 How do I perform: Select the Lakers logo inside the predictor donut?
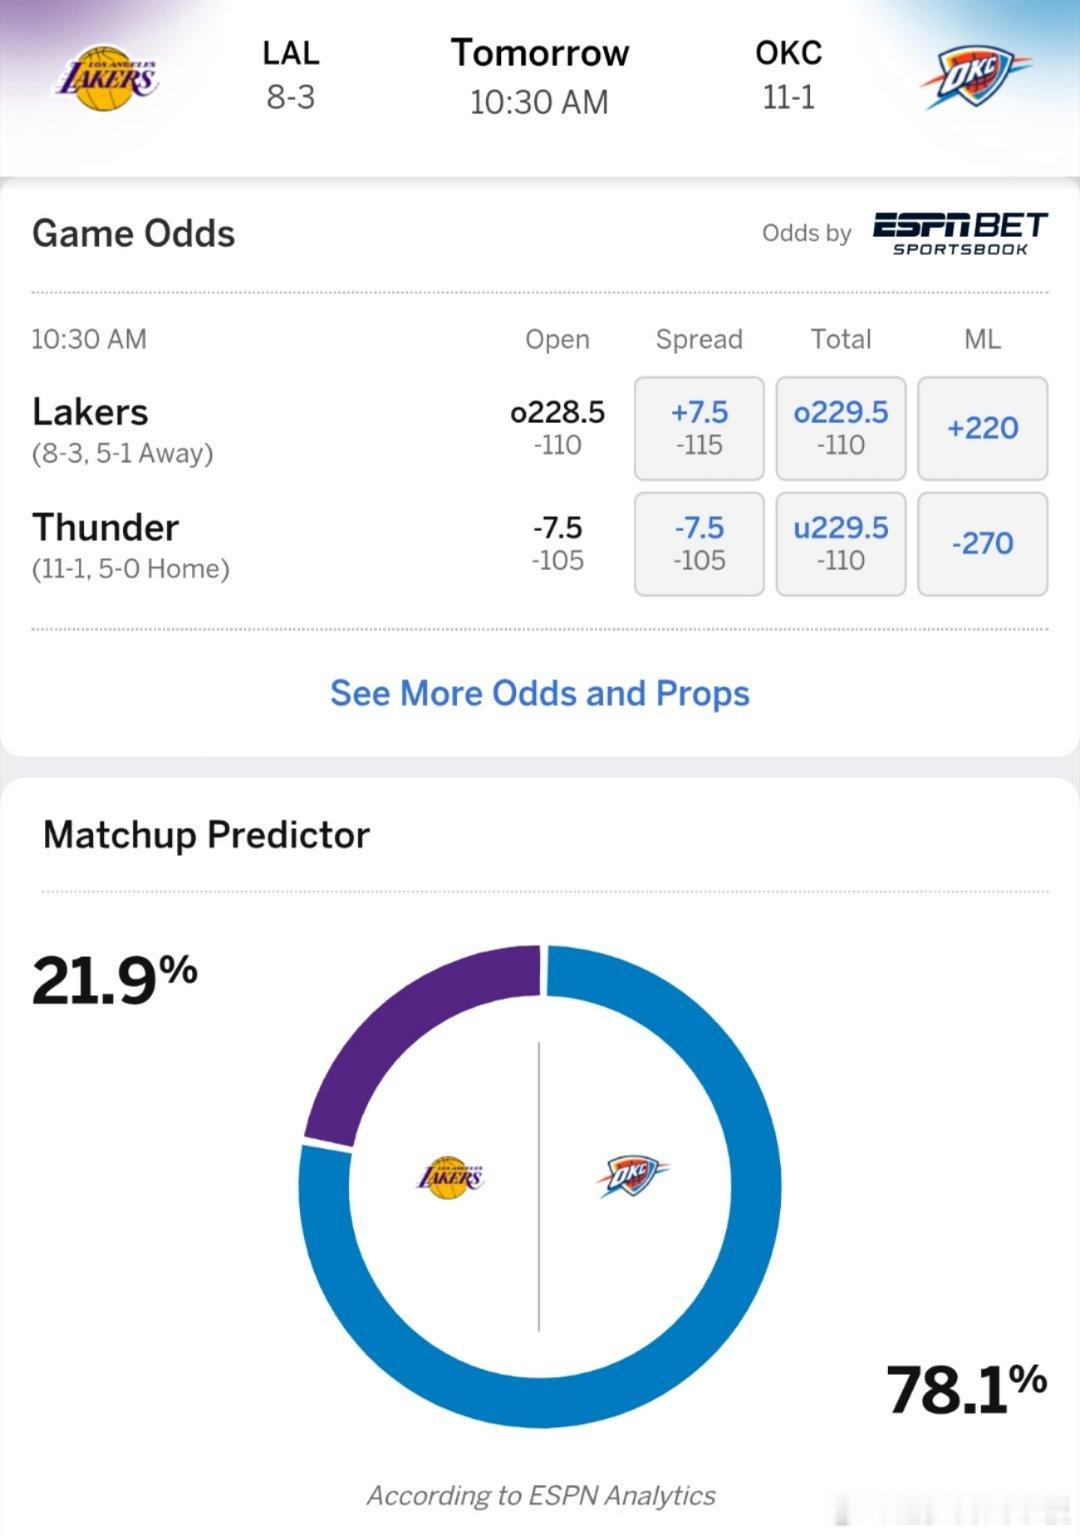click(x=449, y=1177)
